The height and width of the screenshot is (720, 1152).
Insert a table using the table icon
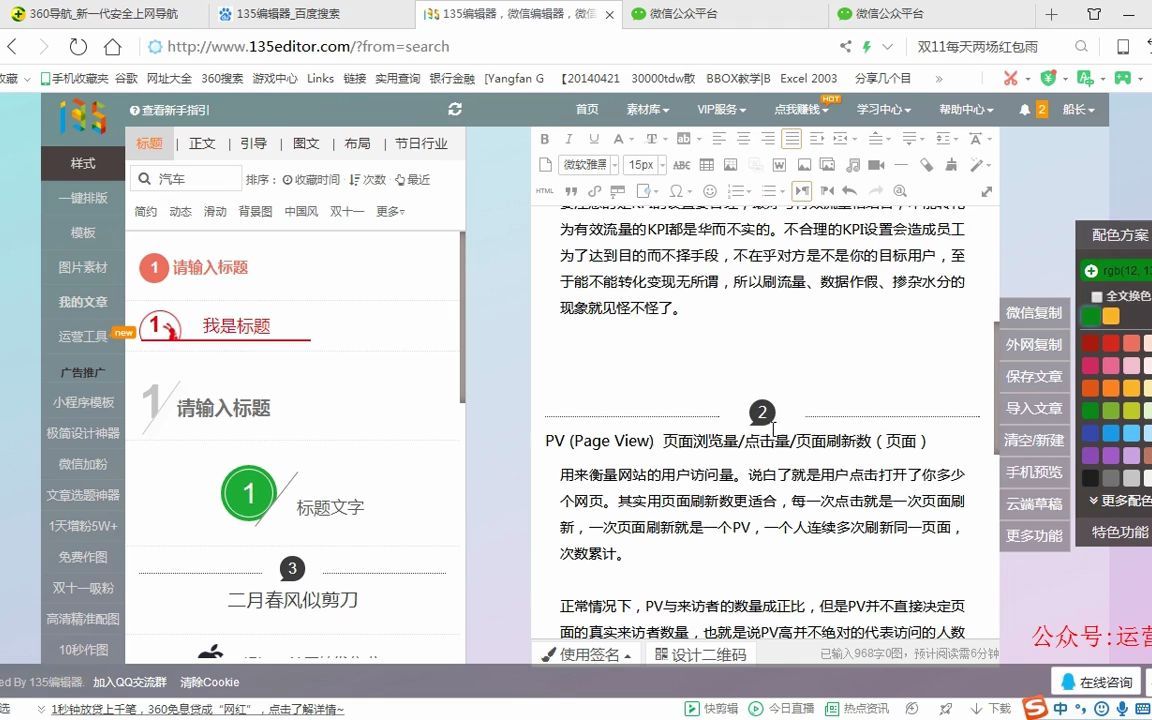coord(708,165)
